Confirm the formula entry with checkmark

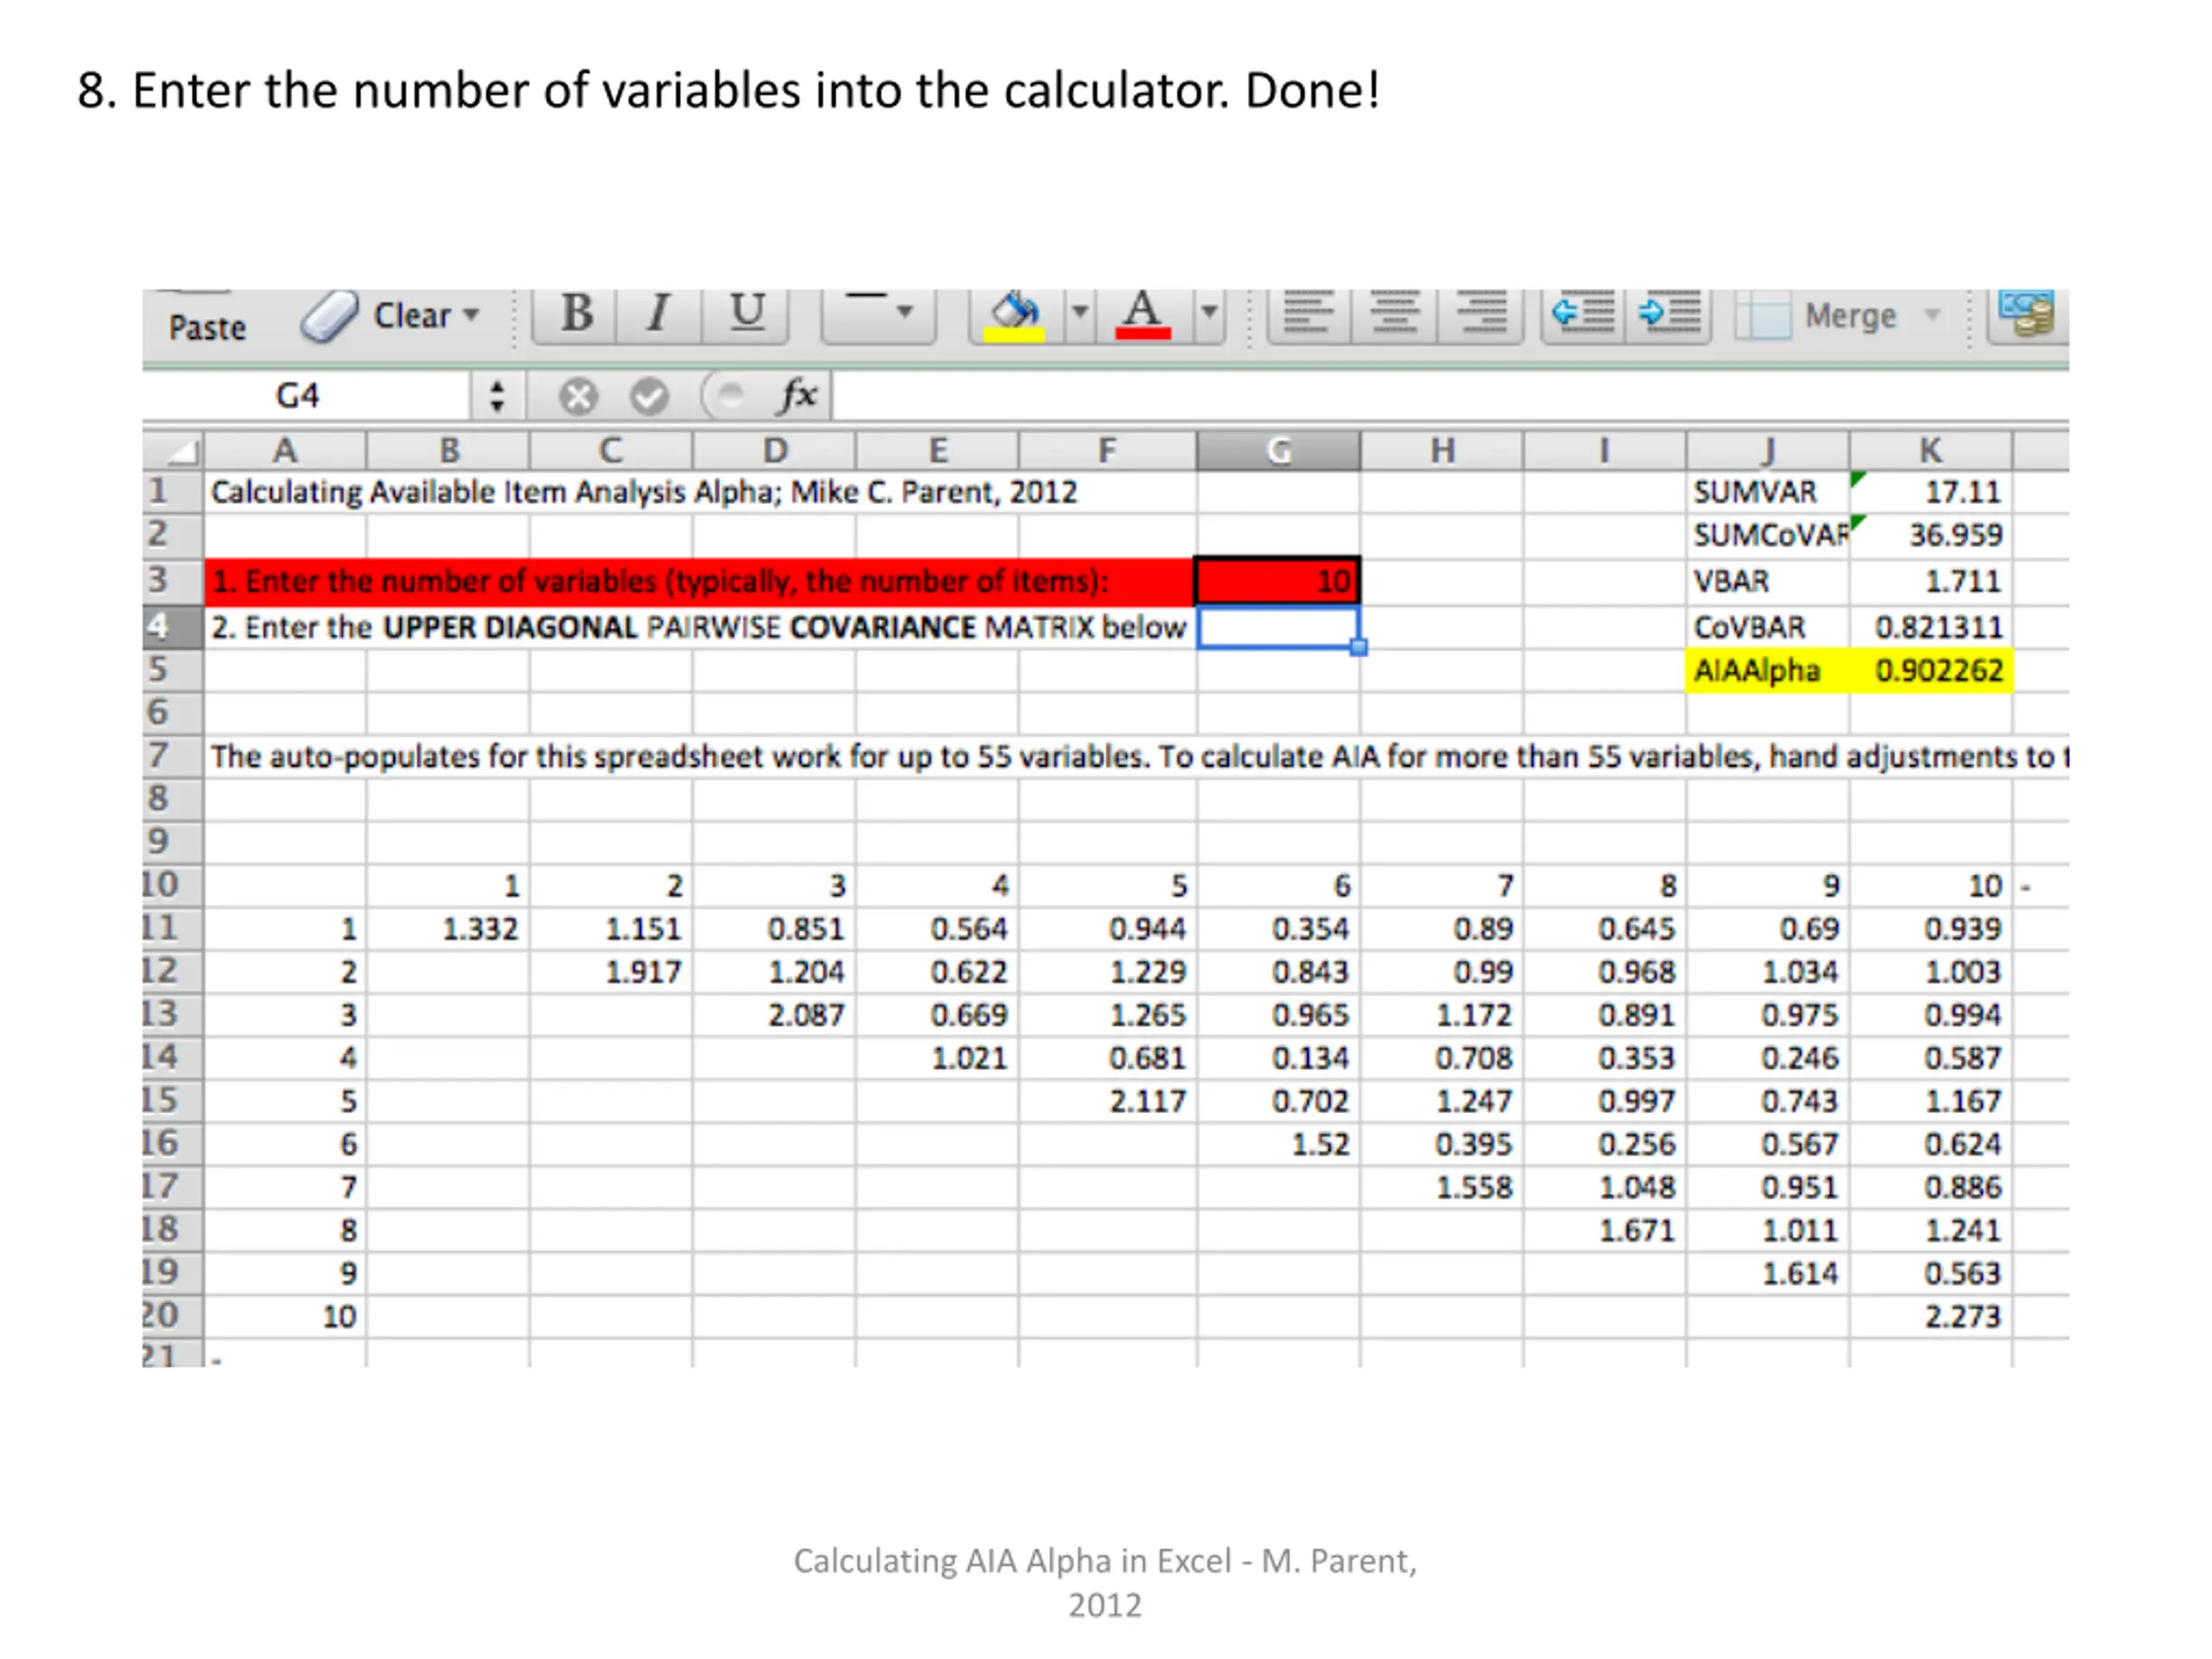click(x=649, y=397)
